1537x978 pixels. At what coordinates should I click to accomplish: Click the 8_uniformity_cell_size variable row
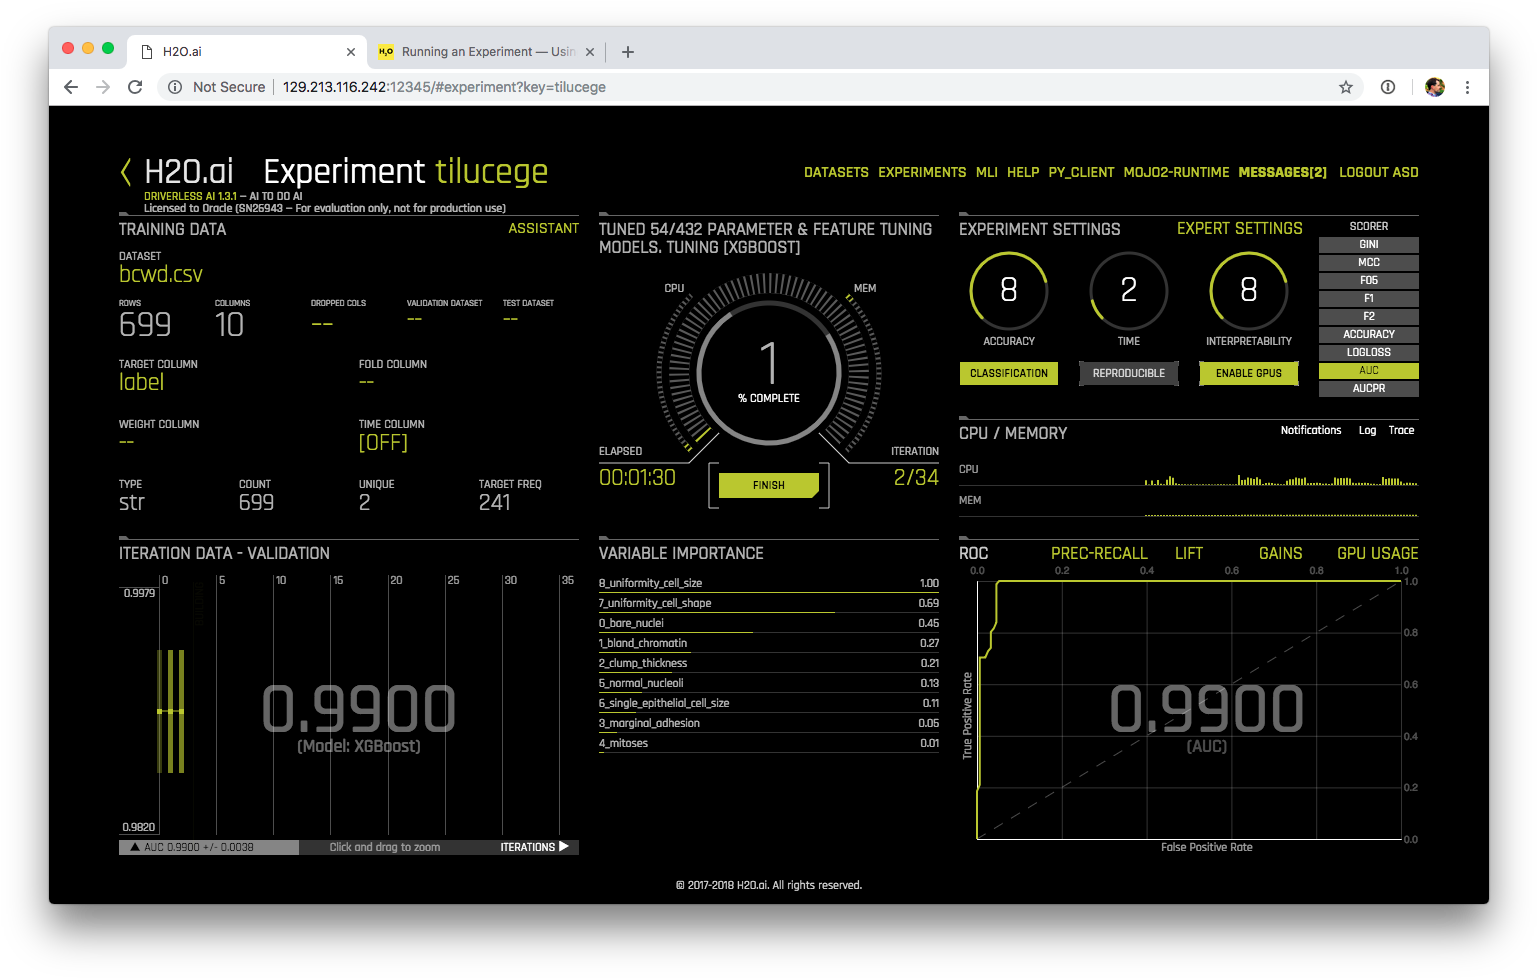769,583
